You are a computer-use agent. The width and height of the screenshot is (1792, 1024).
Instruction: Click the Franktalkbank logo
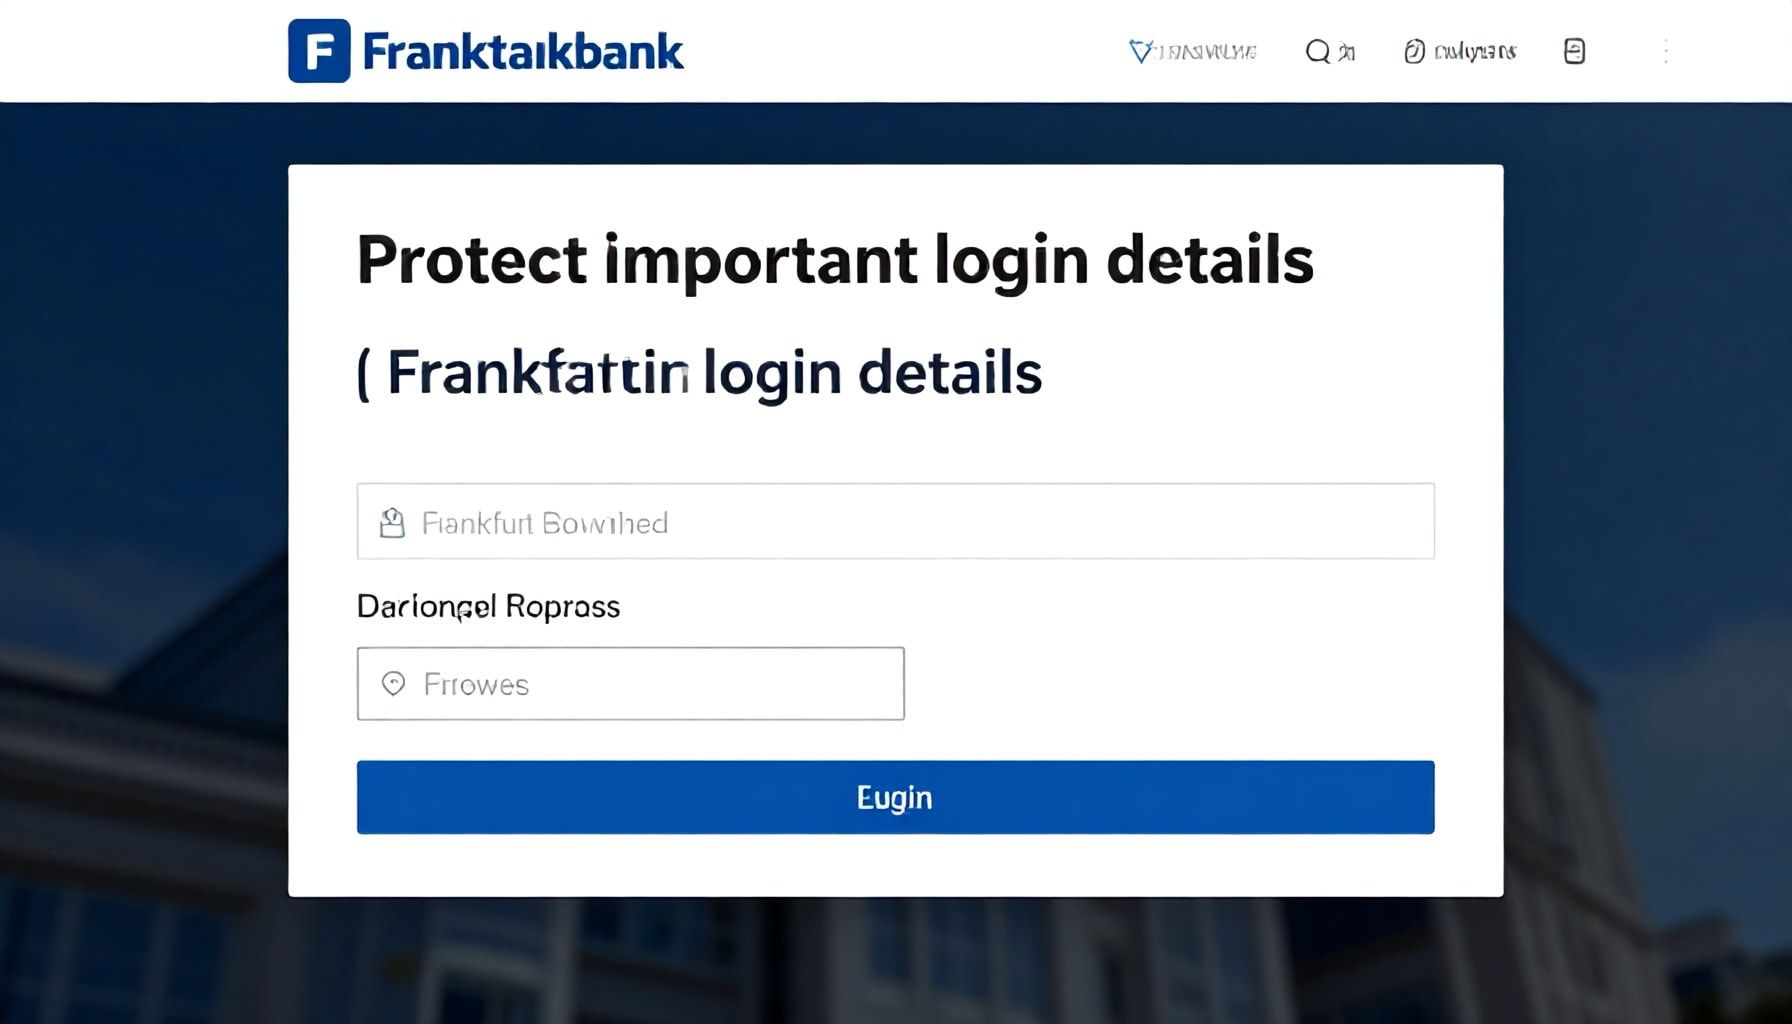pos(485,50)
